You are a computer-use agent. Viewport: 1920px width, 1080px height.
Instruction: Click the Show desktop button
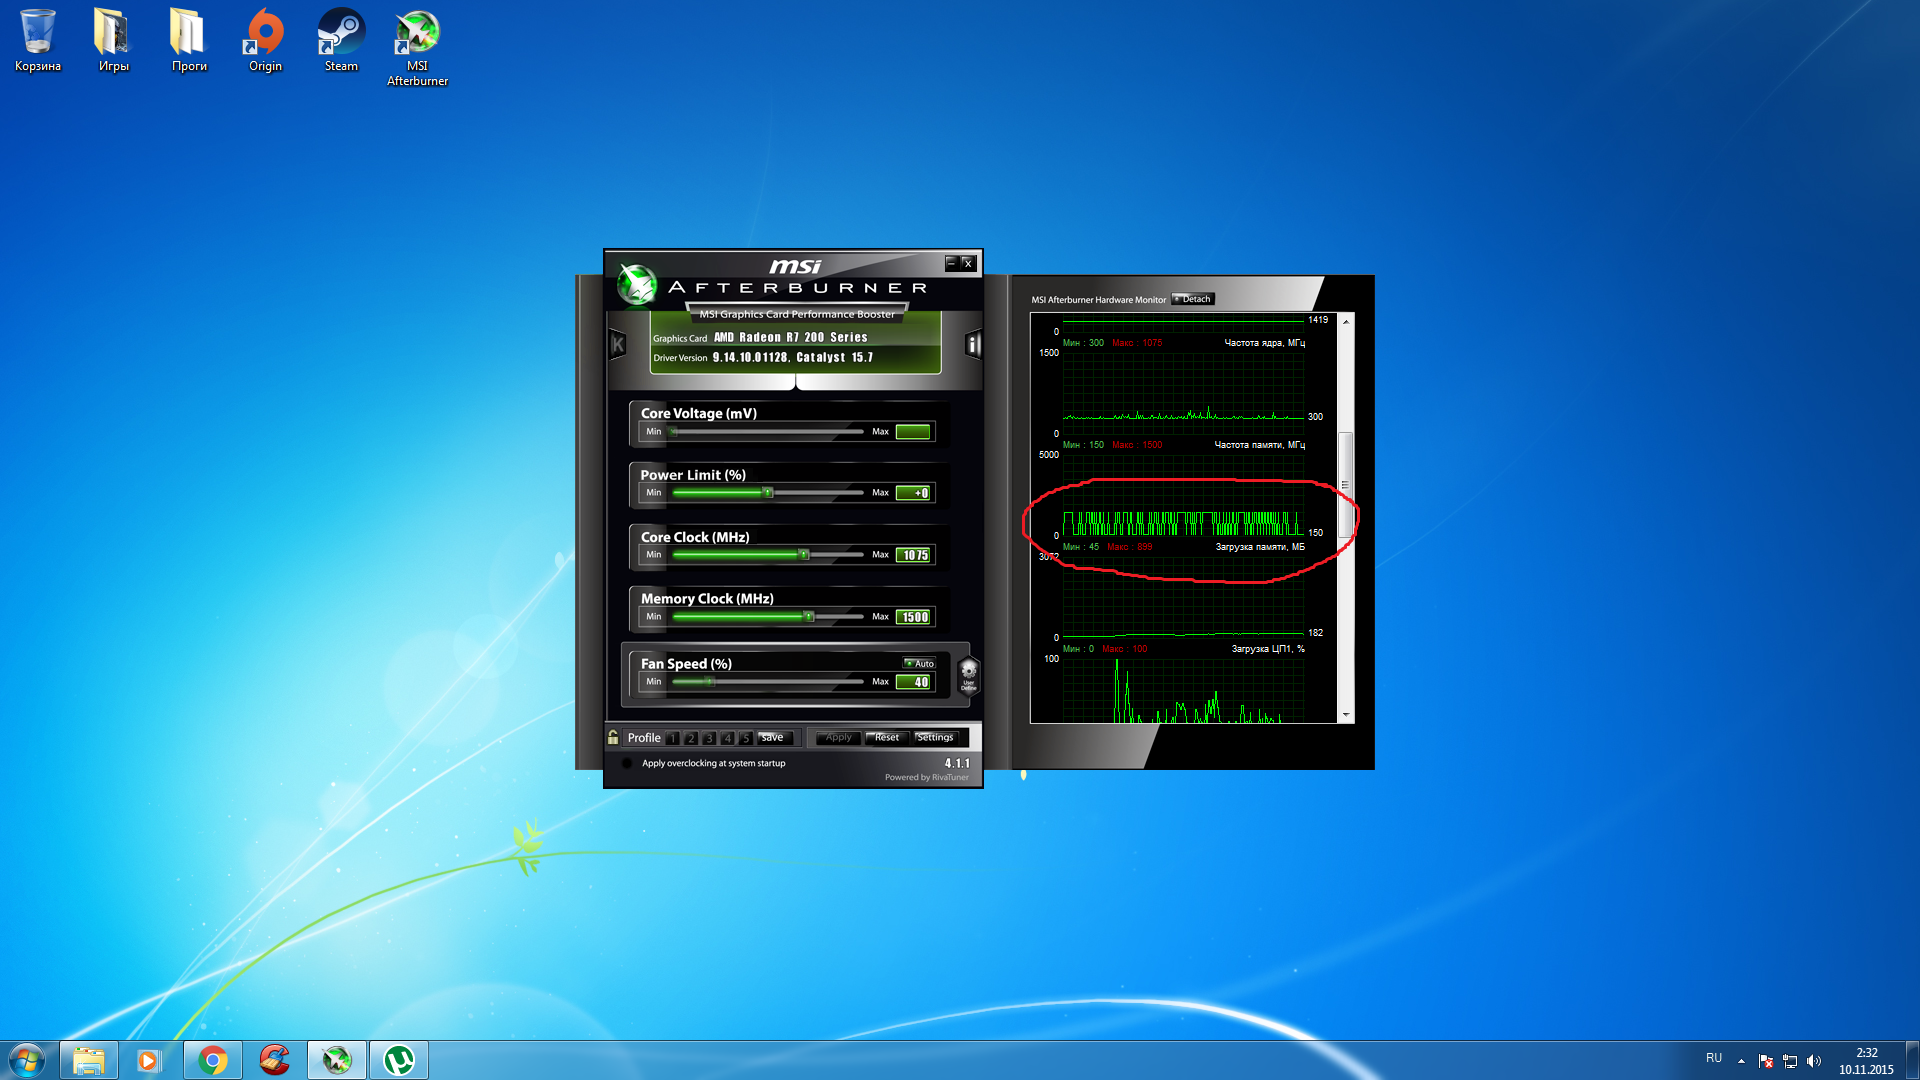point(1913,1061)
